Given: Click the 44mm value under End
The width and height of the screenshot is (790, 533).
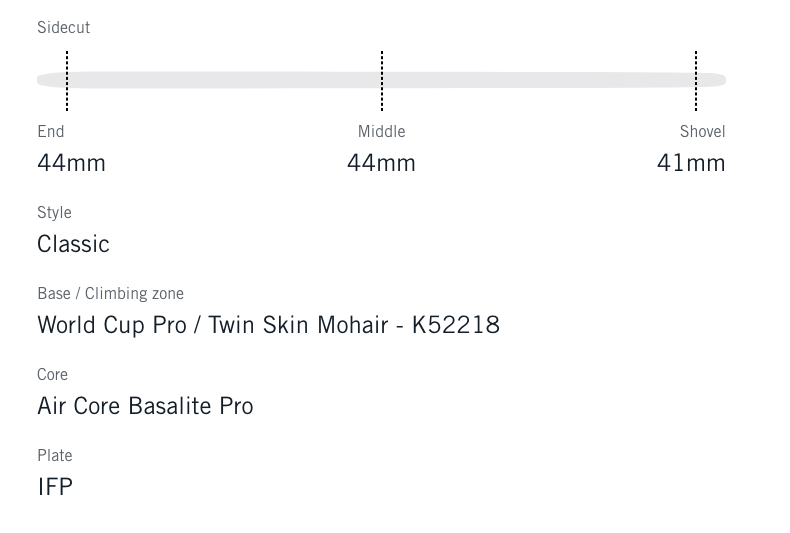Looking at the screenshot, I should 71,163.
